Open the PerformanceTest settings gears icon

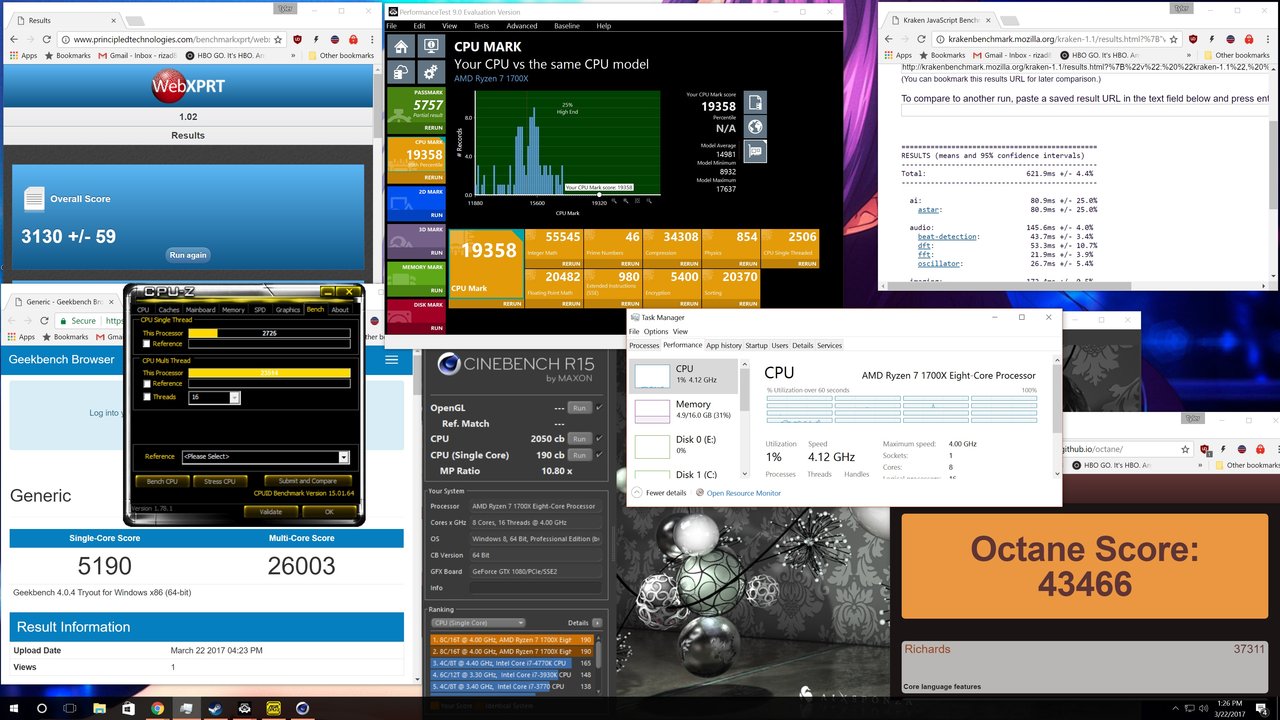click(x=430, y=72)
